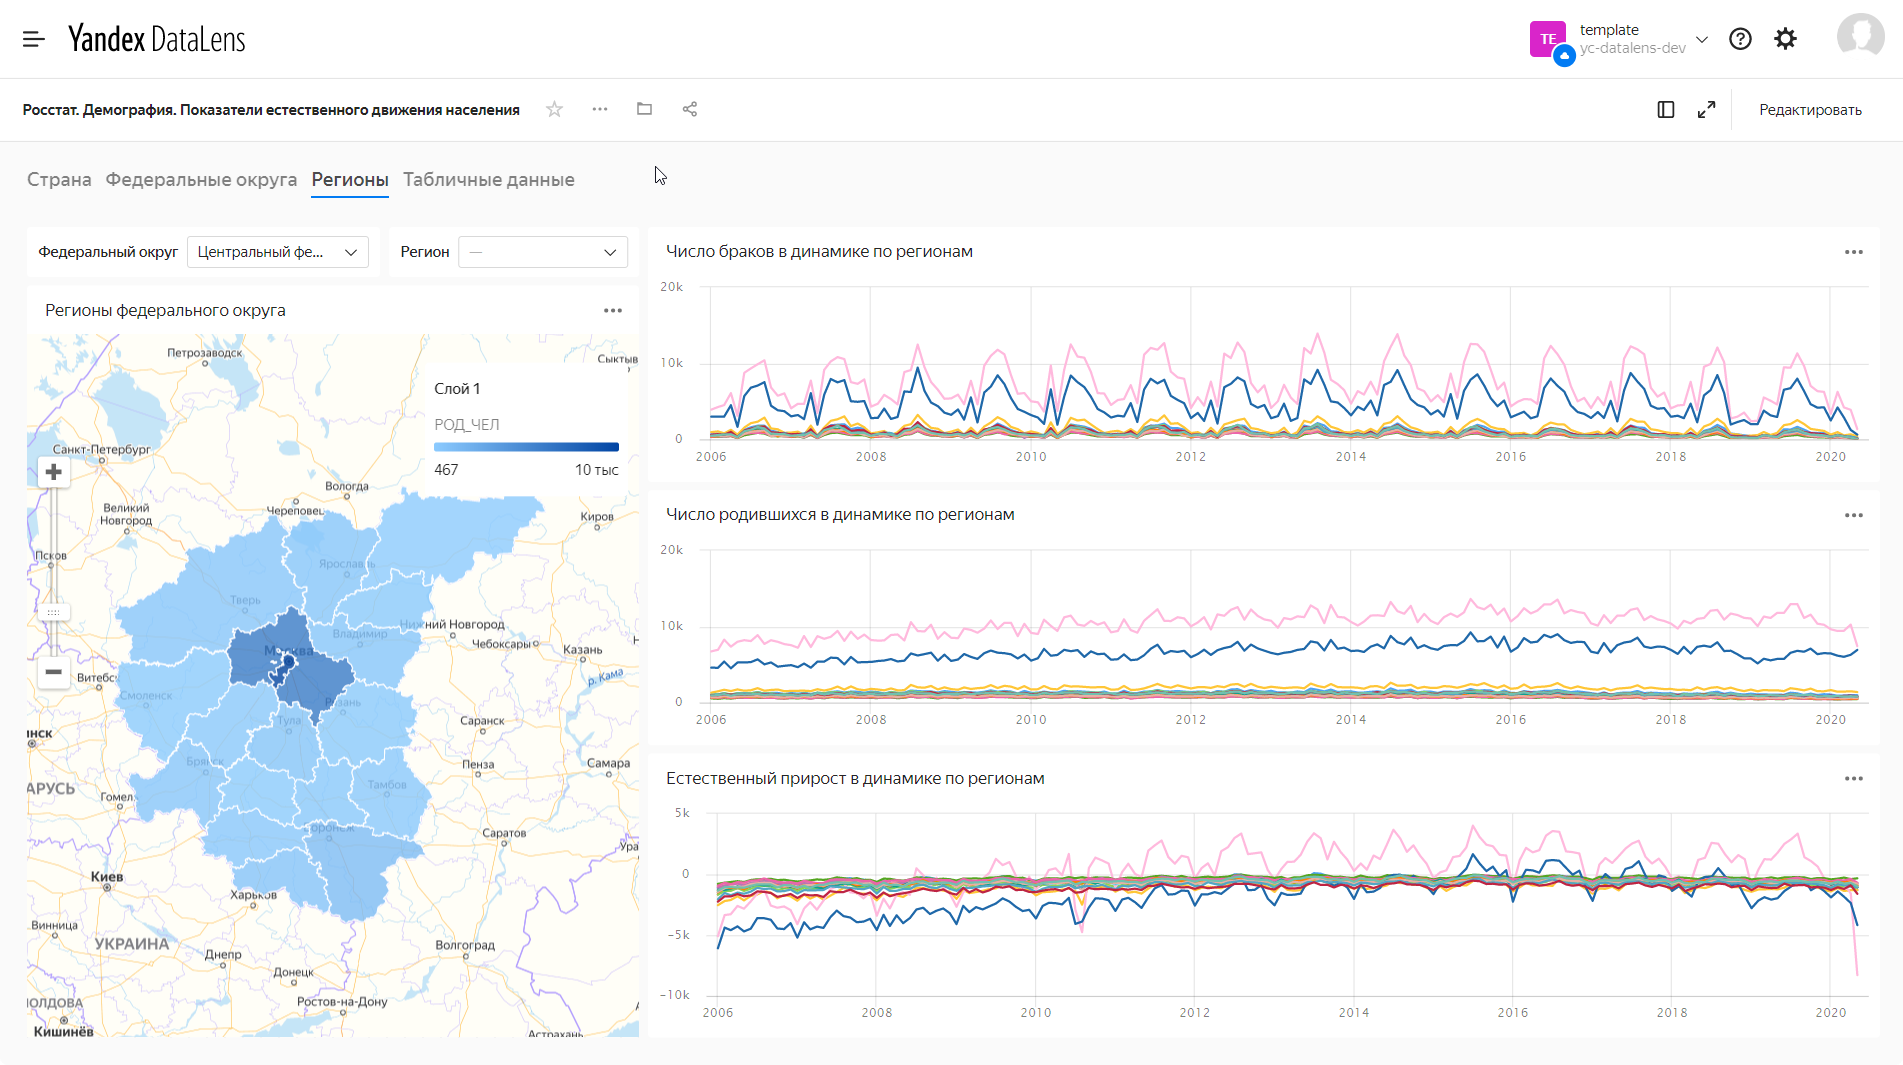Move dashboard using folder icon

tap(644, 109)
